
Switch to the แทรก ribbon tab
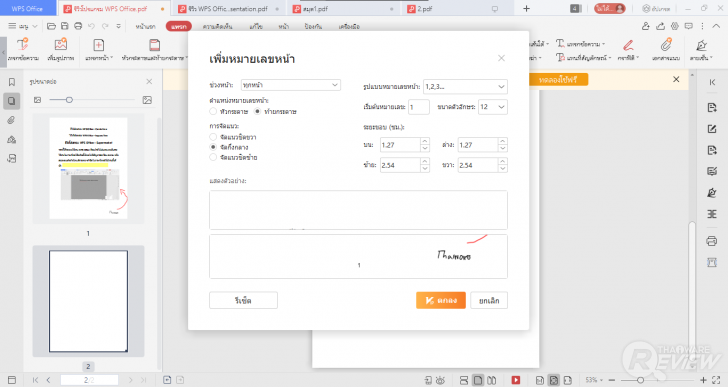pyautogui.click(x=179, y=26)
